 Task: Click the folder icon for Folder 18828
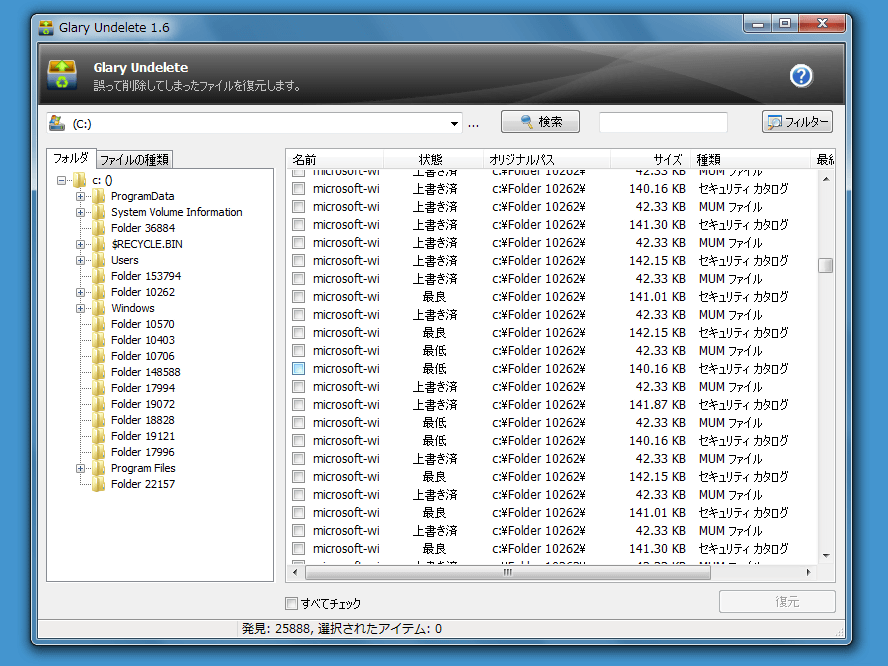99,420
